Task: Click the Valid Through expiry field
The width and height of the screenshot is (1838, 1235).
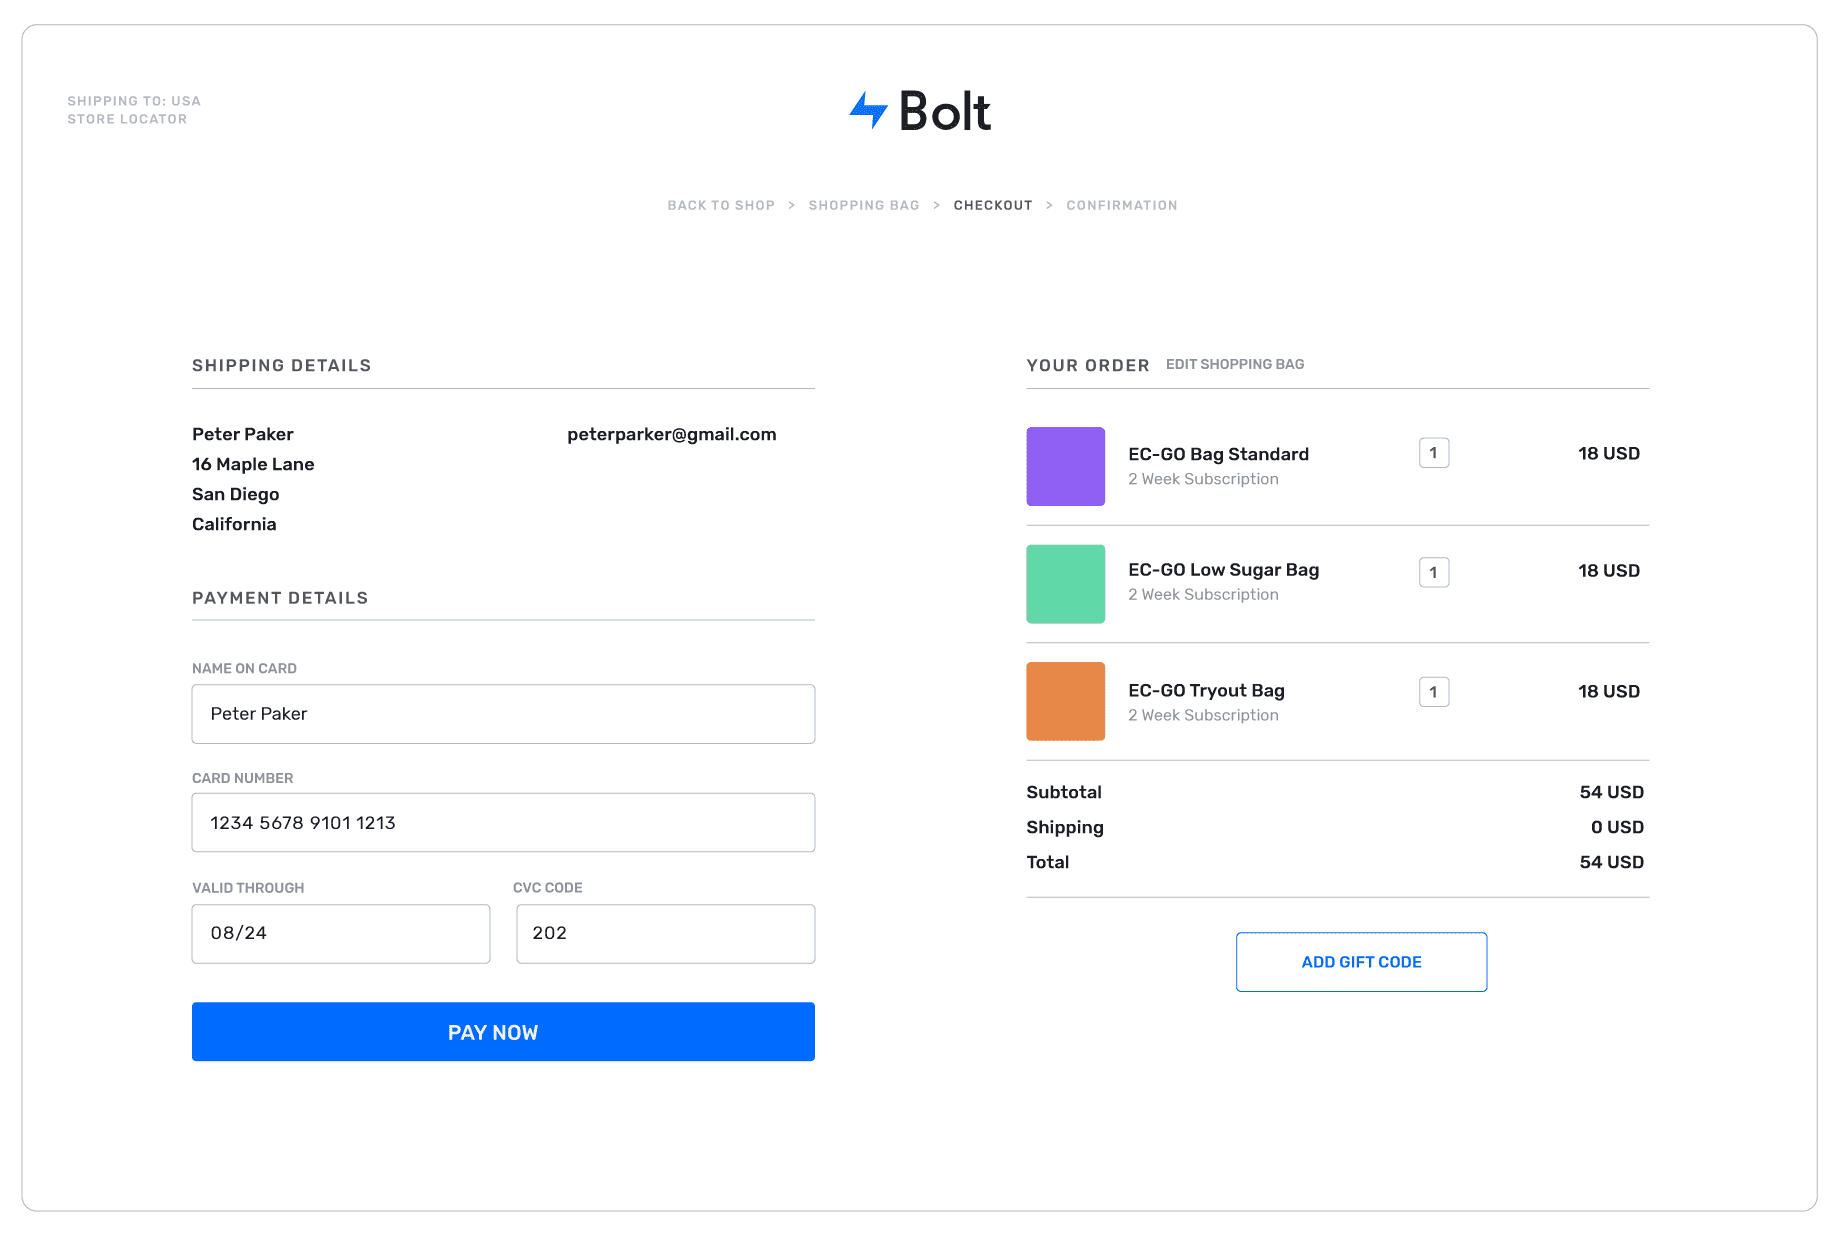Action: click(x=340, y=933)
